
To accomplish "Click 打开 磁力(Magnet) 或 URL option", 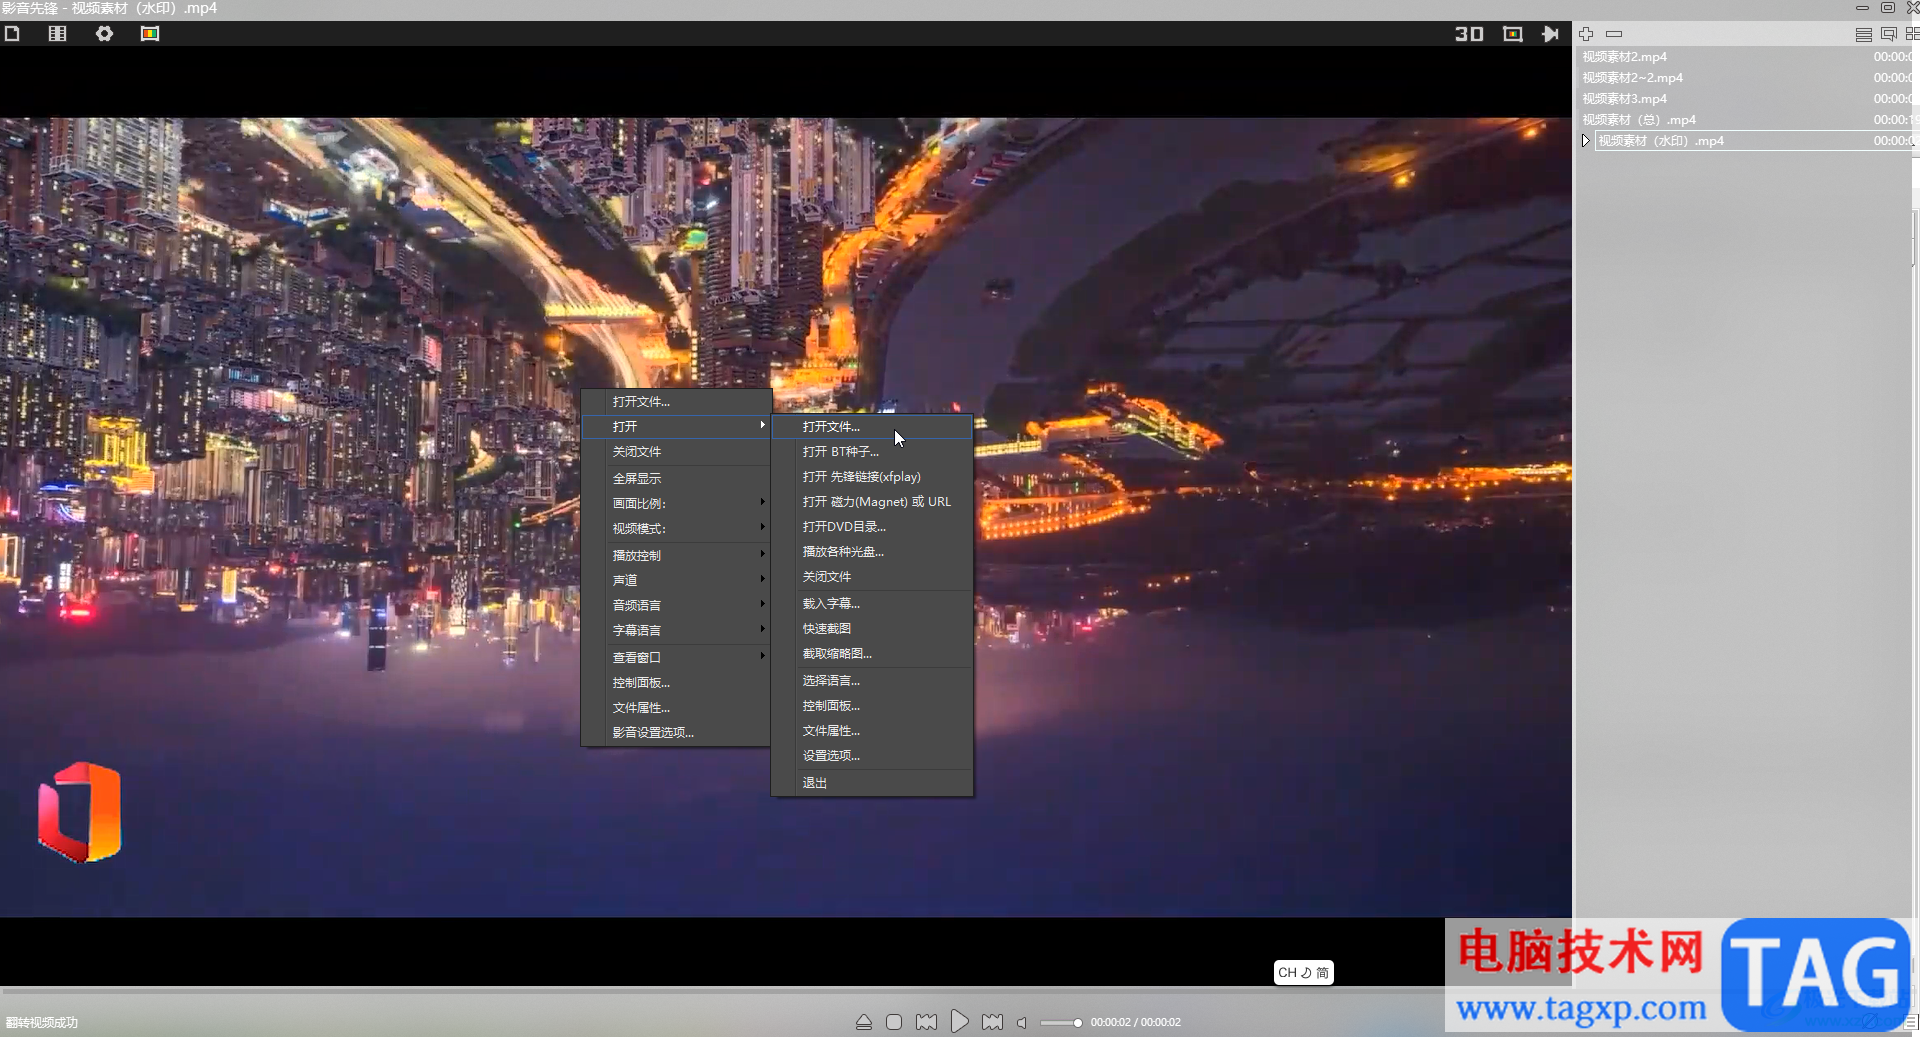I will (872, 501).
